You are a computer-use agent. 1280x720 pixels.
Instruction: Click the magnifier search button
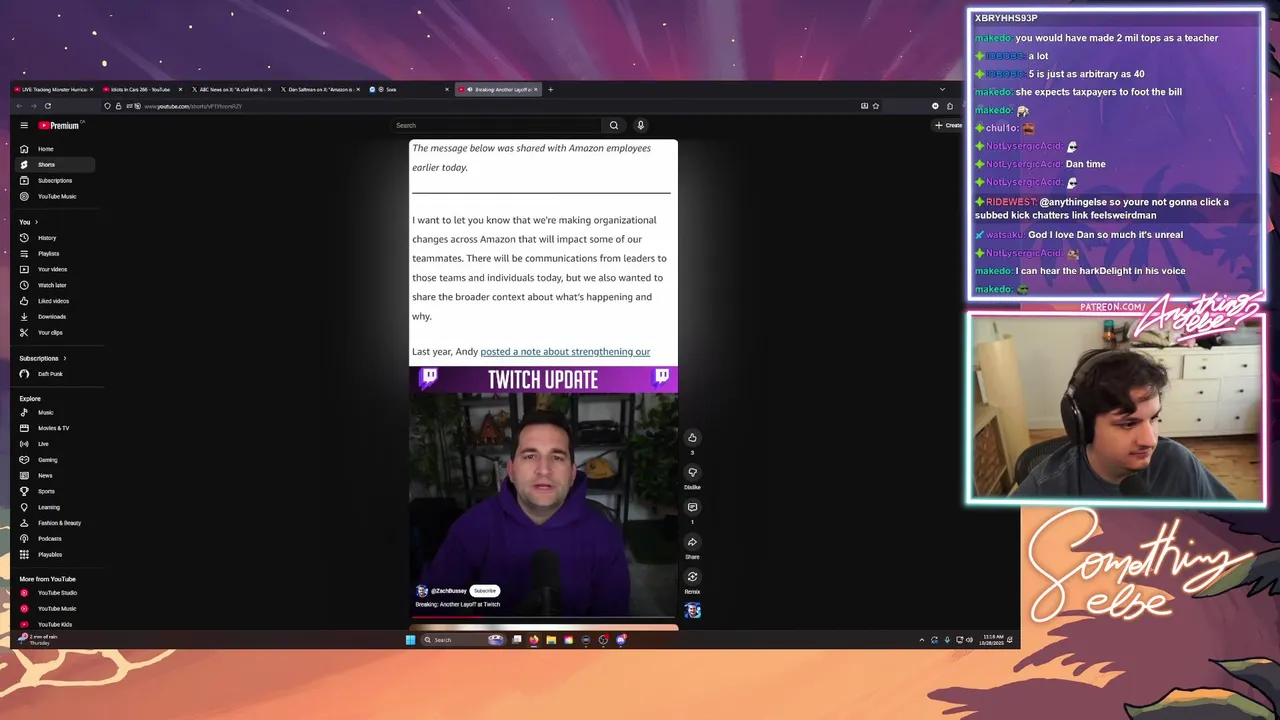(x=614, y=125)
